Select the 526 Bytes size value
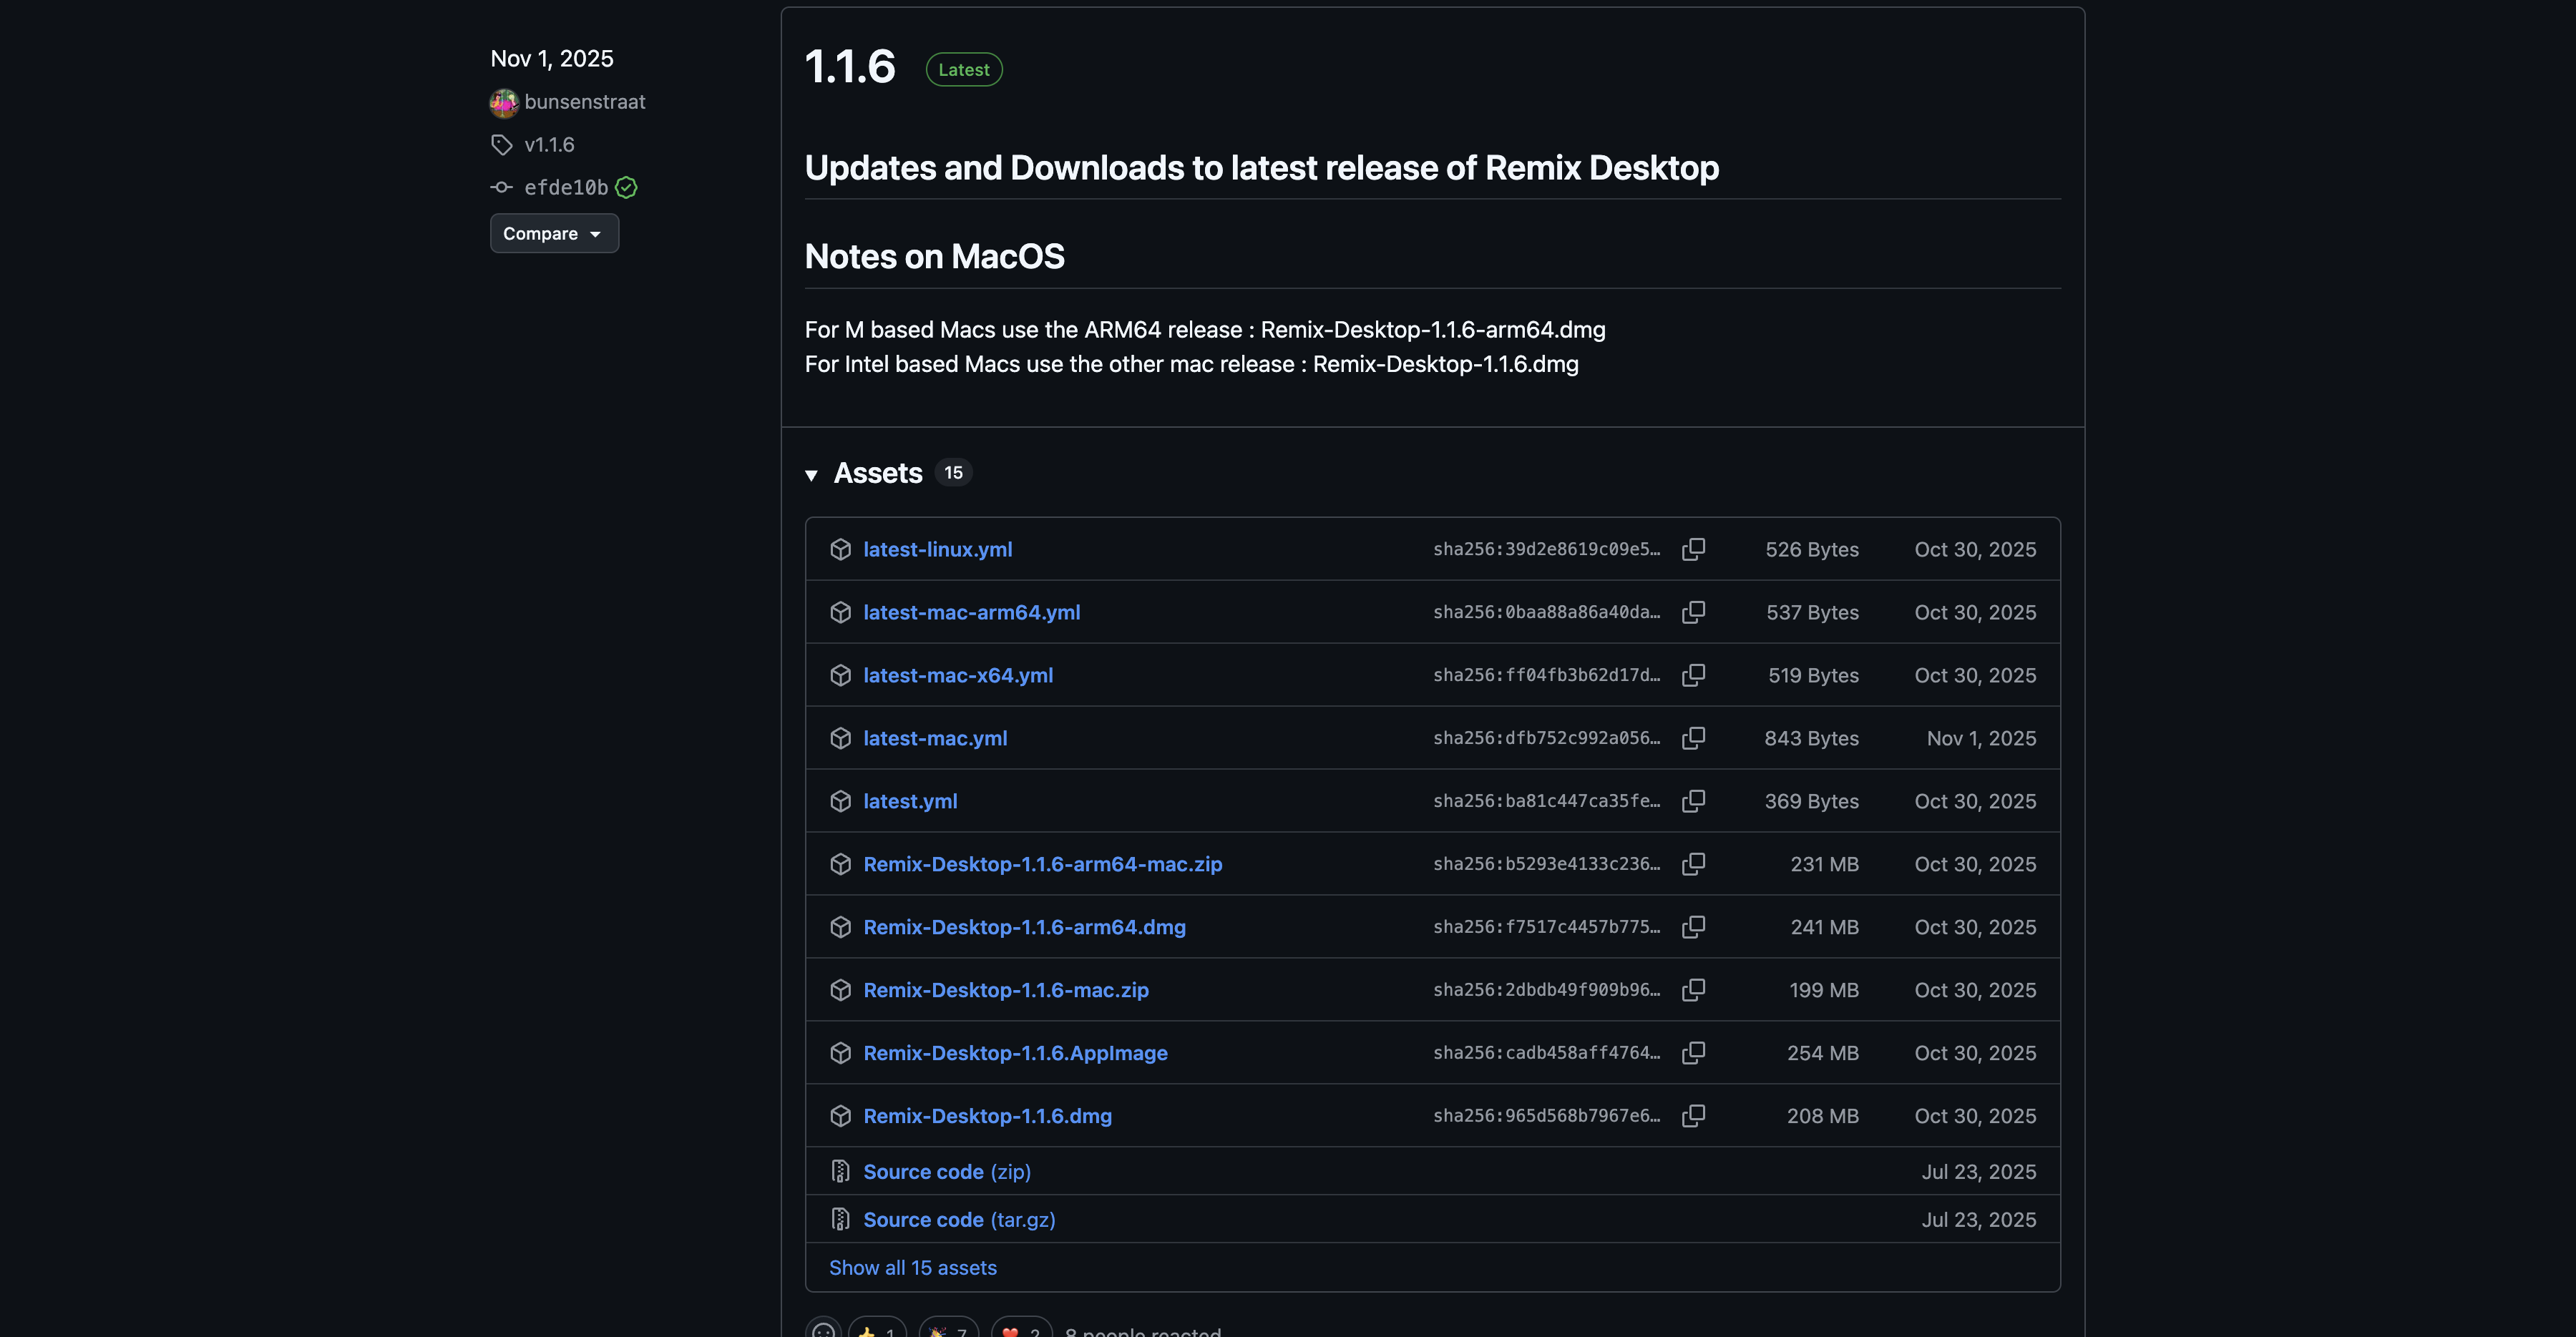 click(1811, 549)
